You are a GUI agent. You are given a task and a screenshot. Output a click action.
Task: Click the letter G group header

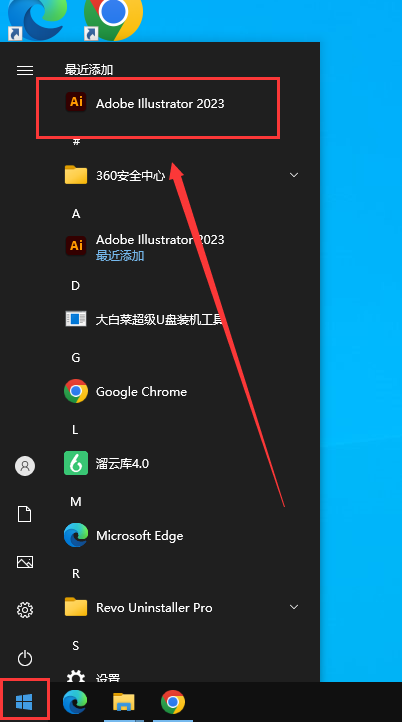pos(76,357)
